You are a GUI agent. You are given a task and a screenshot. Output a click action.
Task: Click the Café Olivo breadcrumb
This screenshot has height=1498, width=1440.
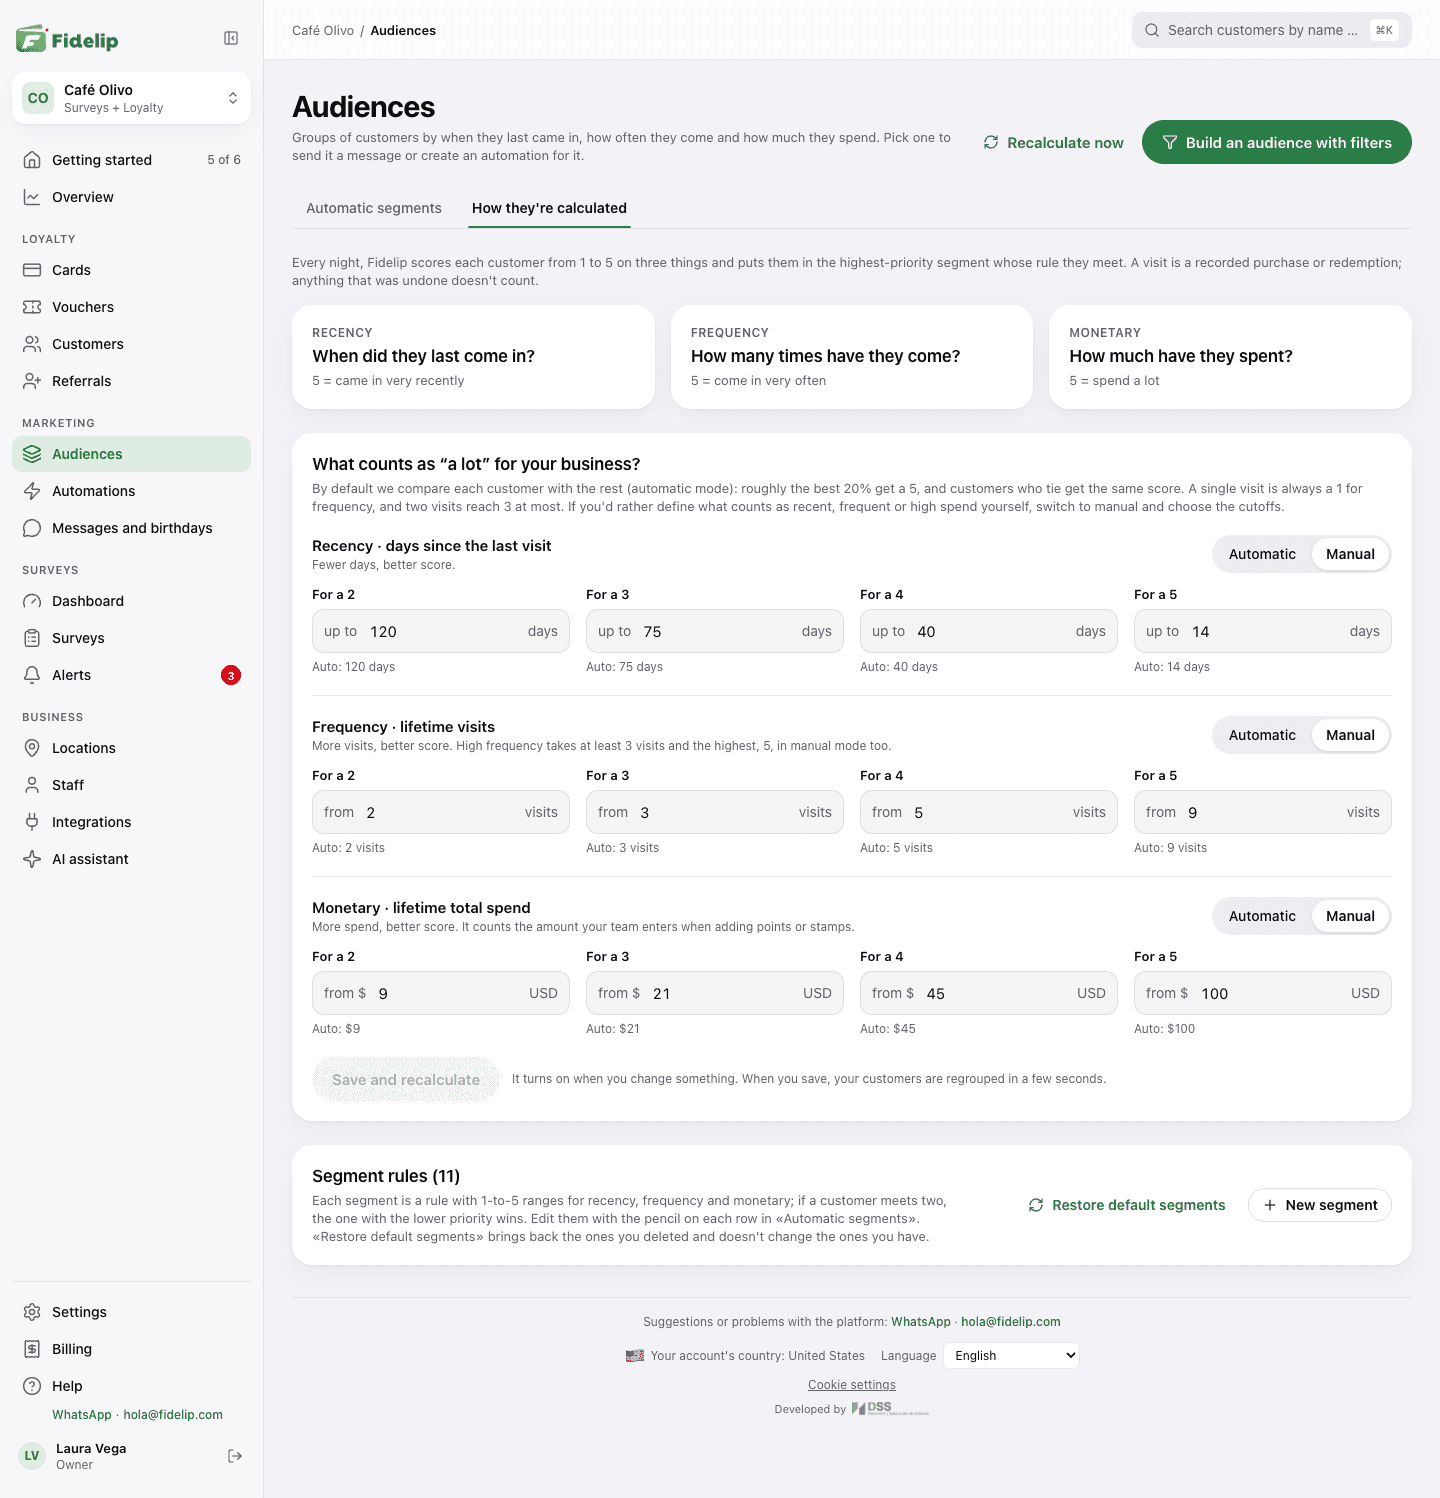[323, 31]
